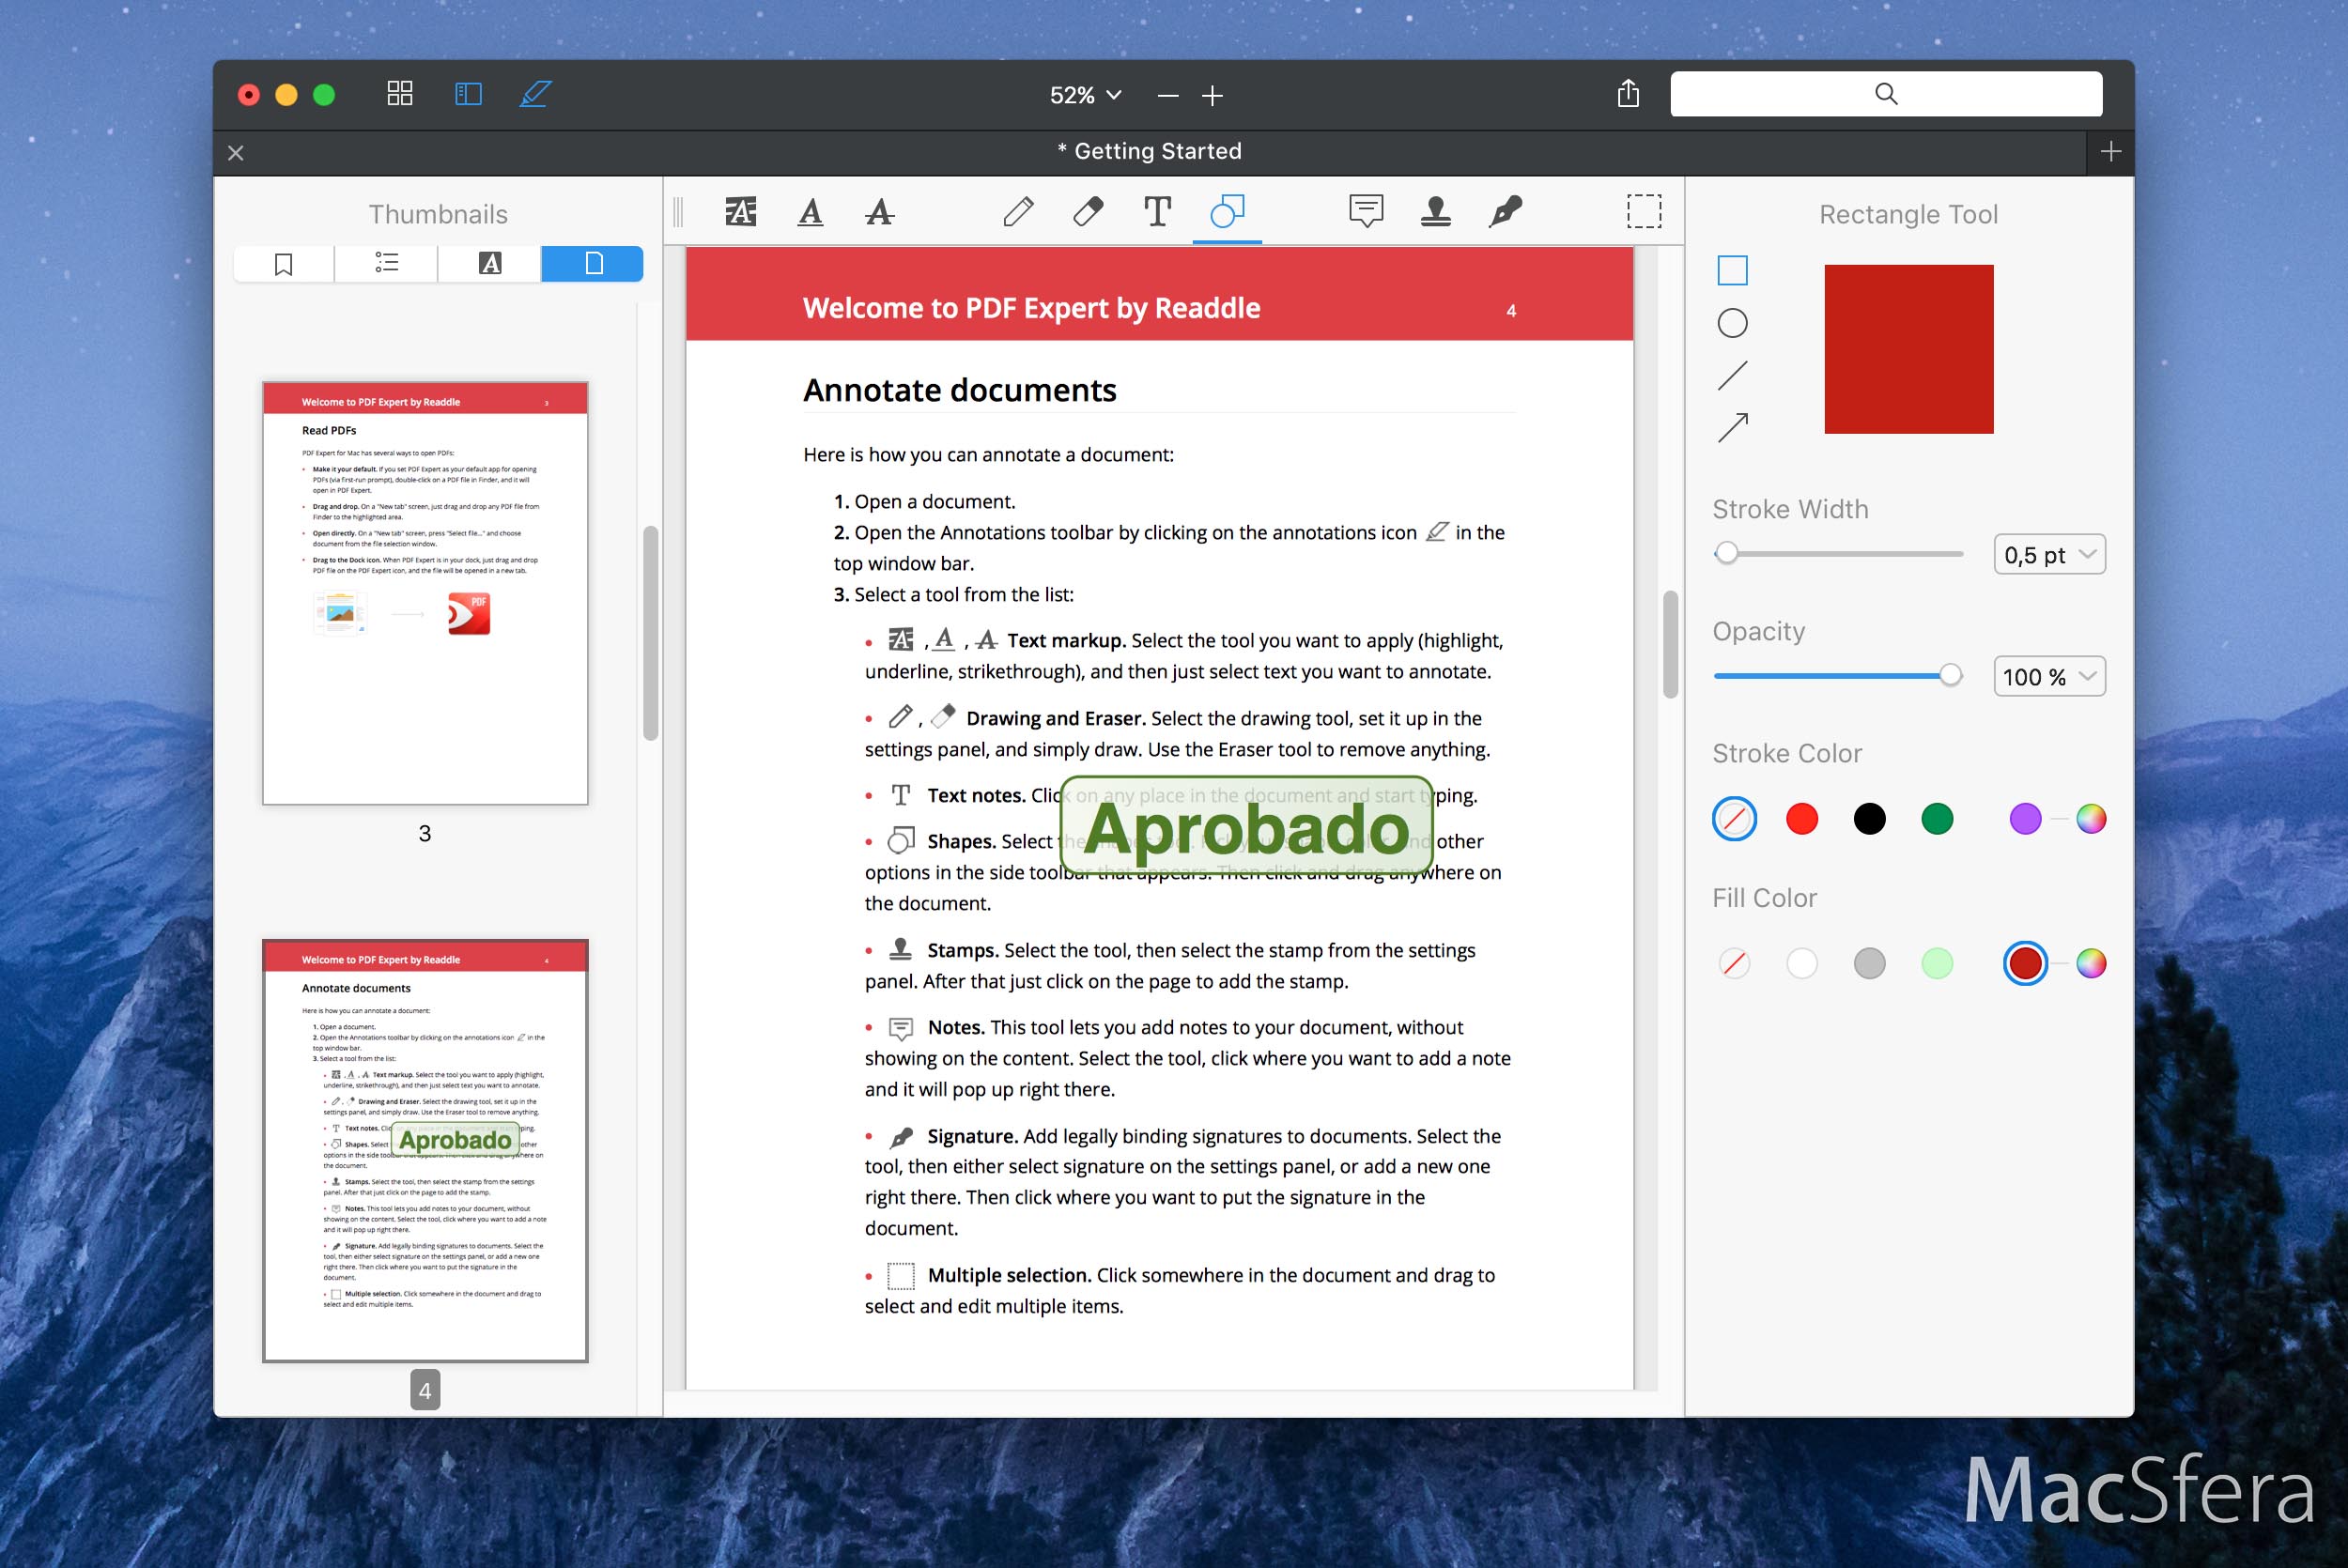Open the page grid view icon
The height and width of the screenshot is (1568, 2348).
[x=400, y=94]
